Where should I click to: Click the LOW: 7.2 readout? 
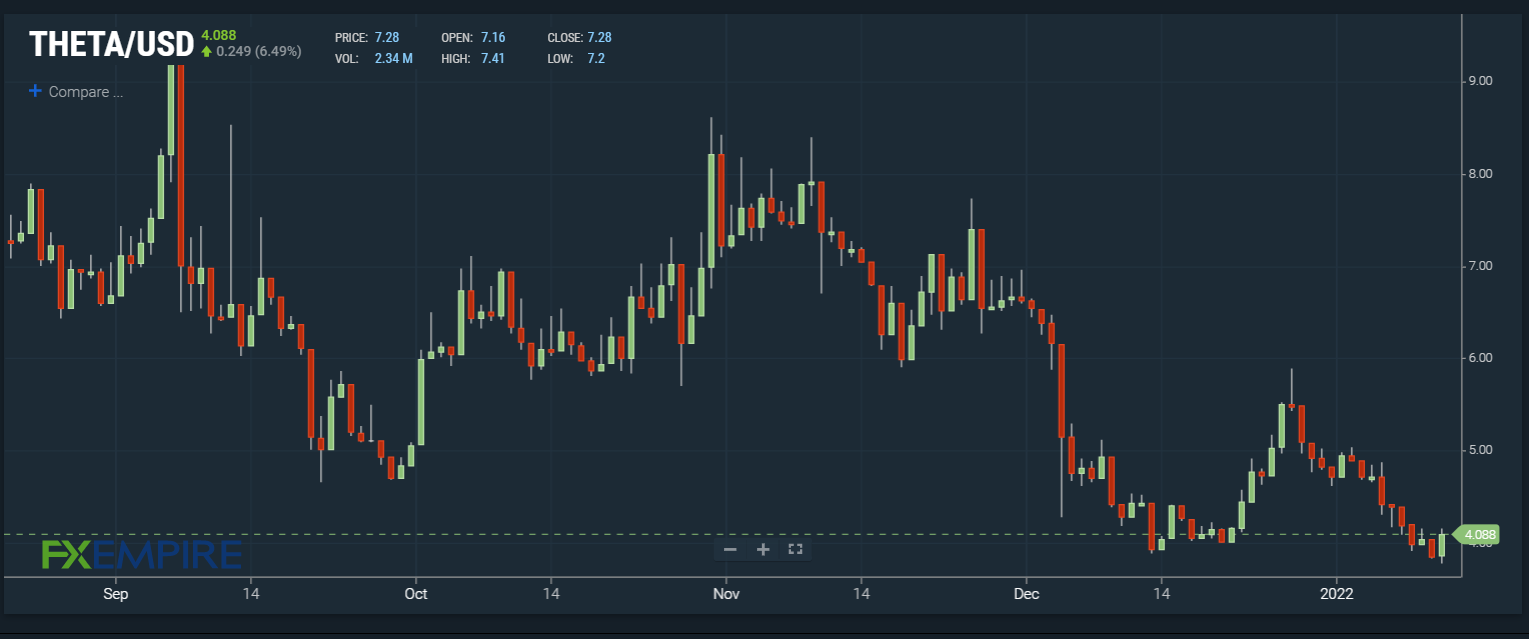click(x=576, y=58)
